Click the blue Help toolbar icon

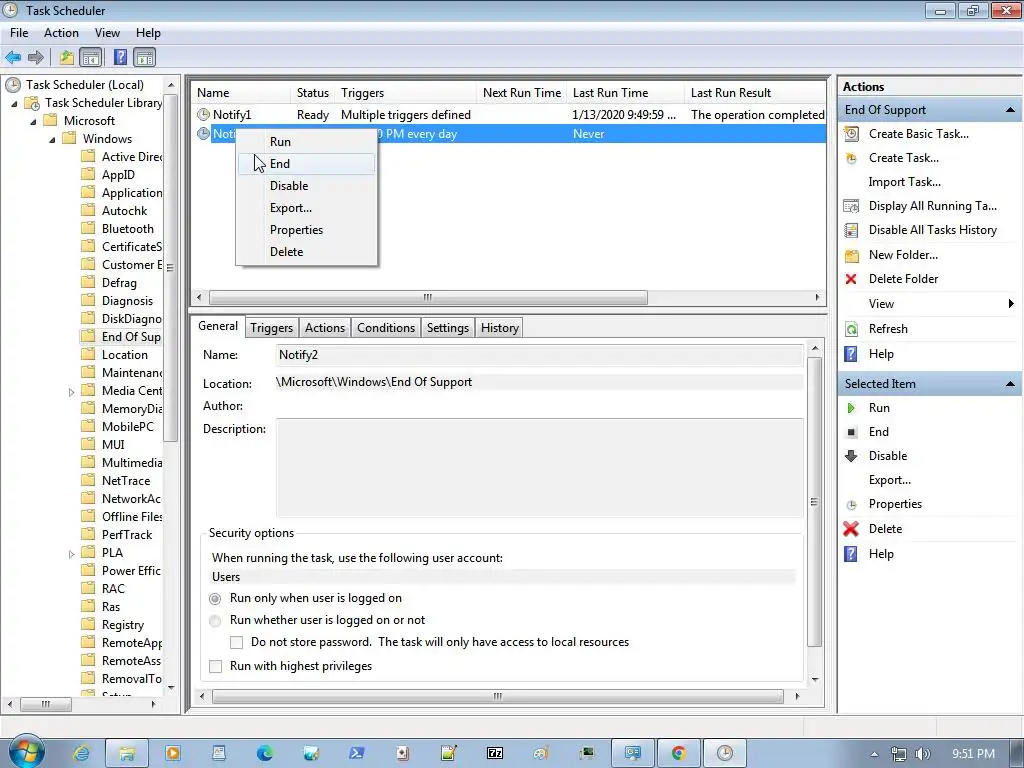pos(120,57)
